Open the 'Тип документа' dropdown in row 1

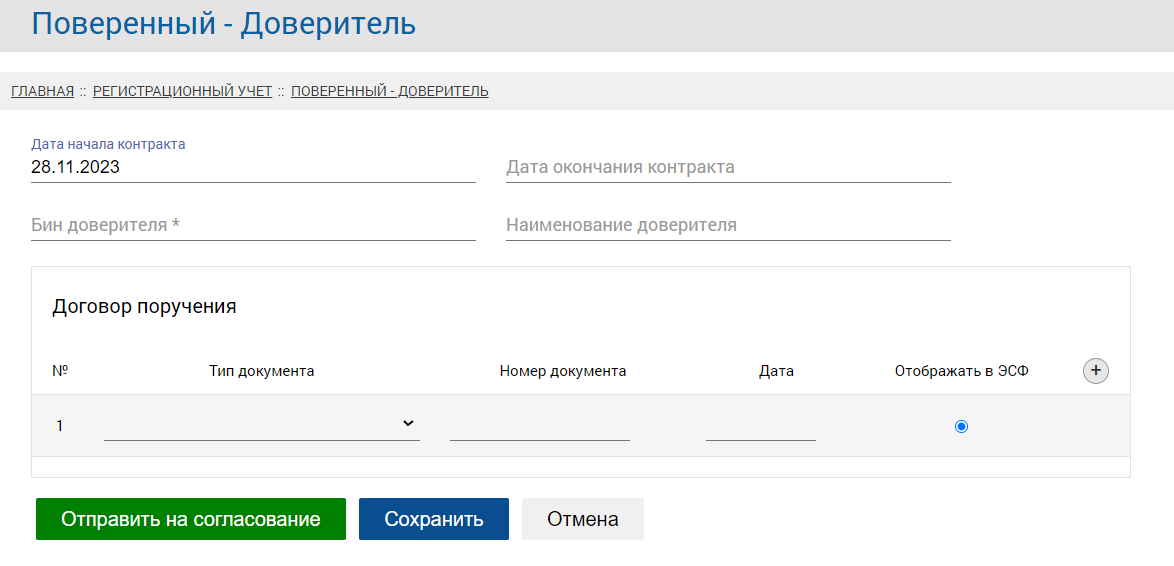261,425
